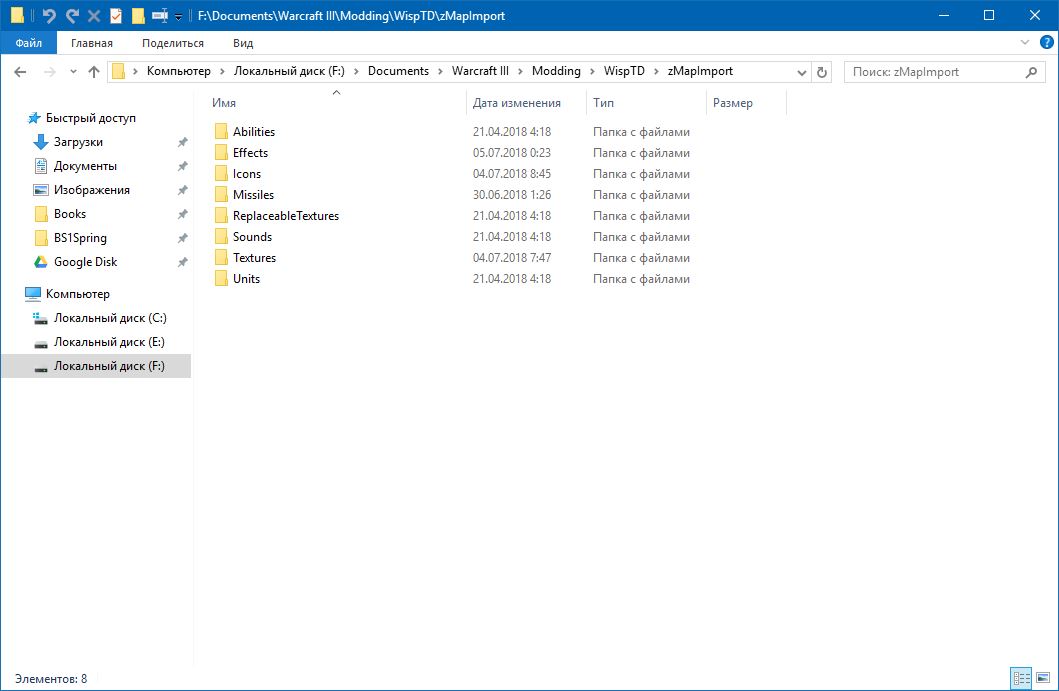Click the Локальный диск (C:) drive icon
The width and height of the screenshot is (1059, 691).
point(41,318)
